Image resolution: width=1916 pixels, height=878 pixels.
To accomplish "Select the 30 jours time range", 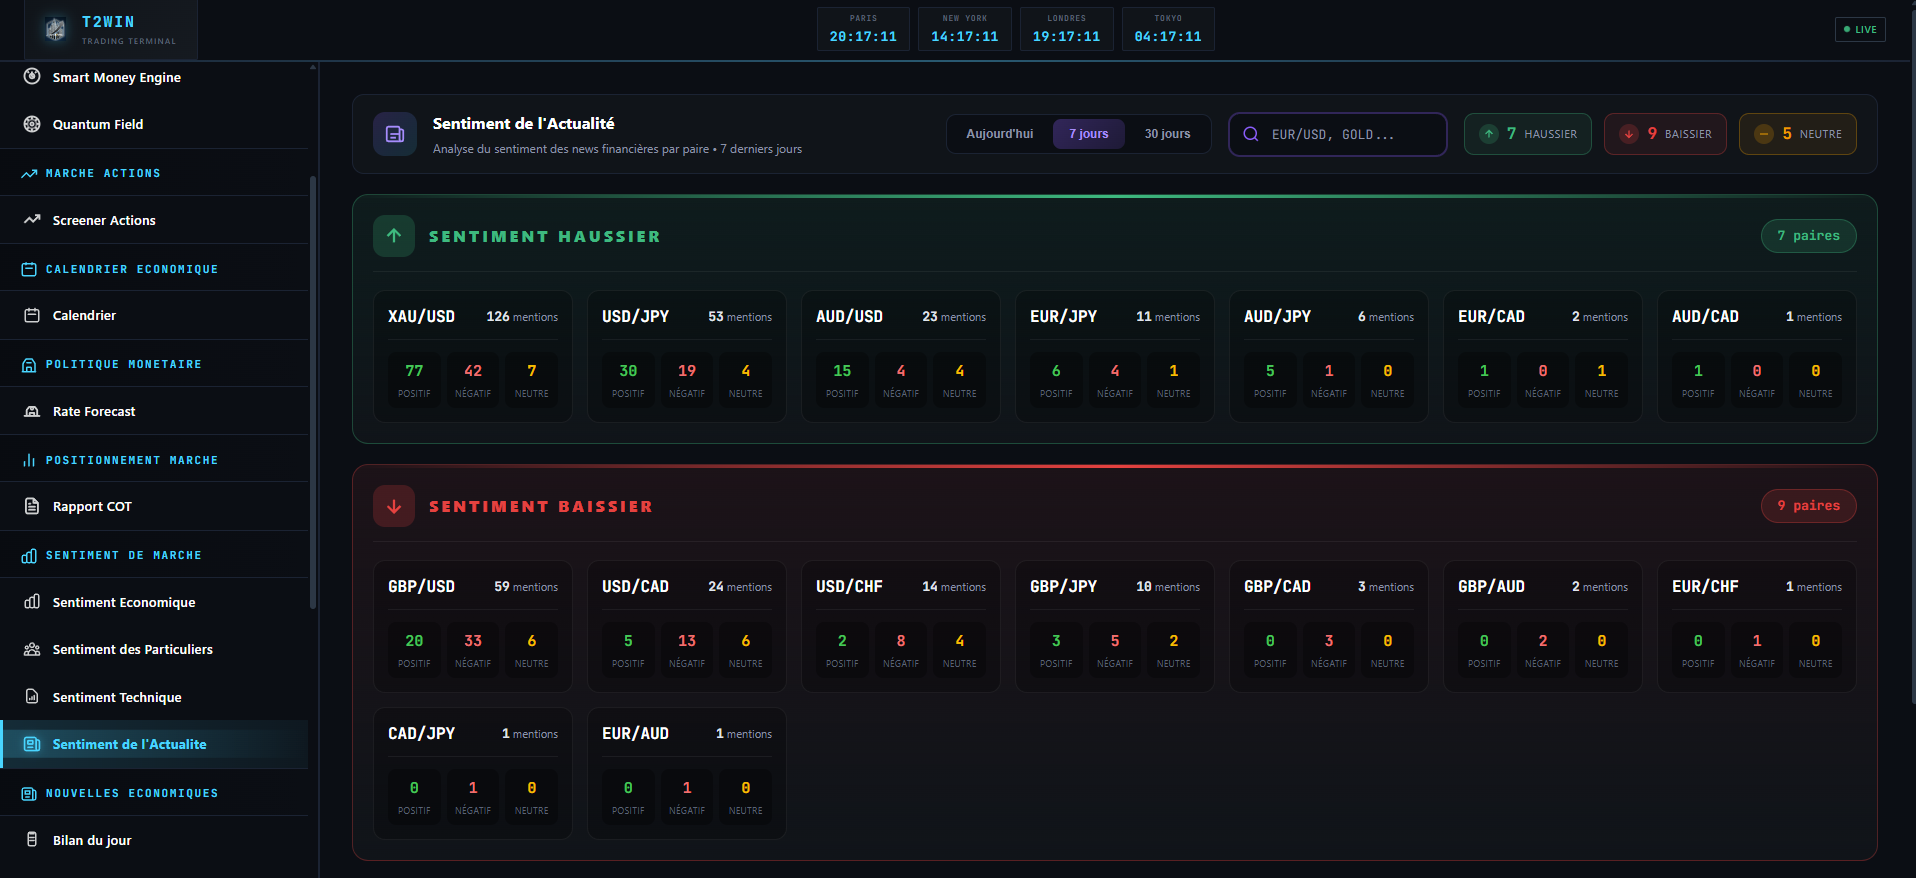I will pos(1167,134).
